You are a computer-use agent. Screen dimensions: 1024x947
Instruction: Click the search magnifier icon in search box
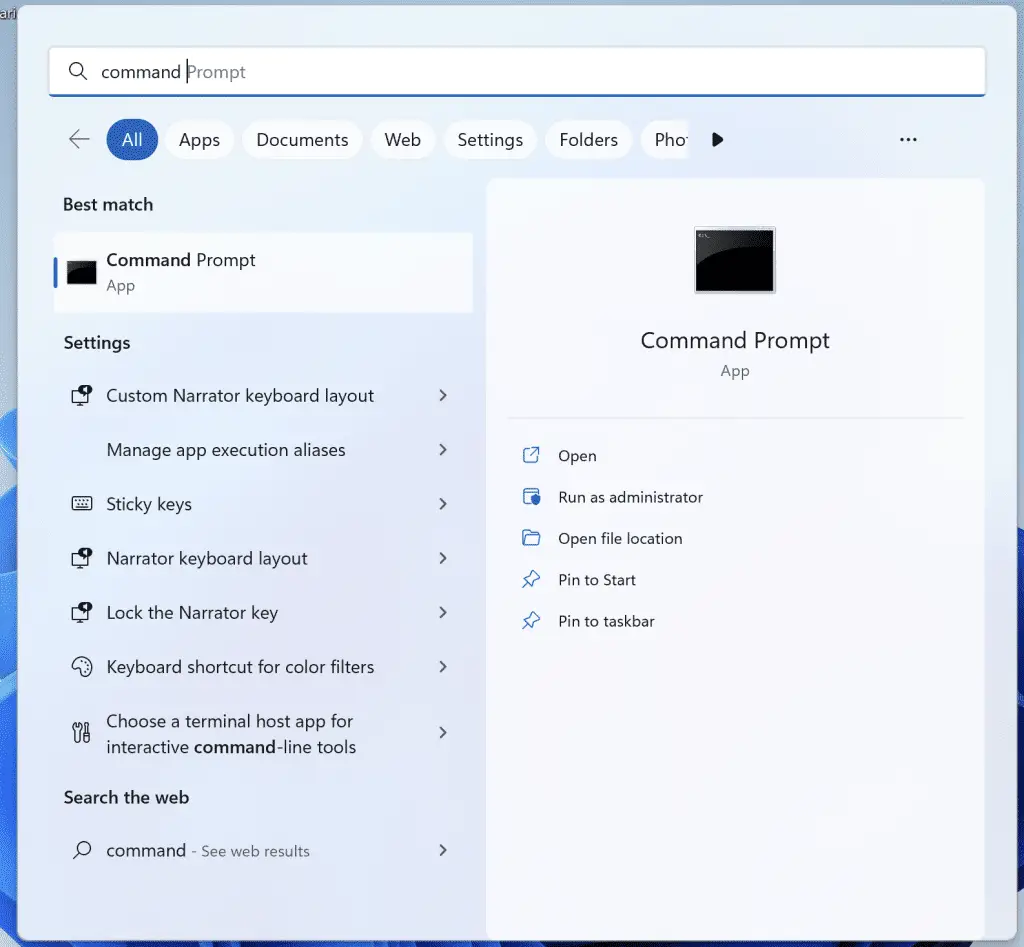click(78, 71)
